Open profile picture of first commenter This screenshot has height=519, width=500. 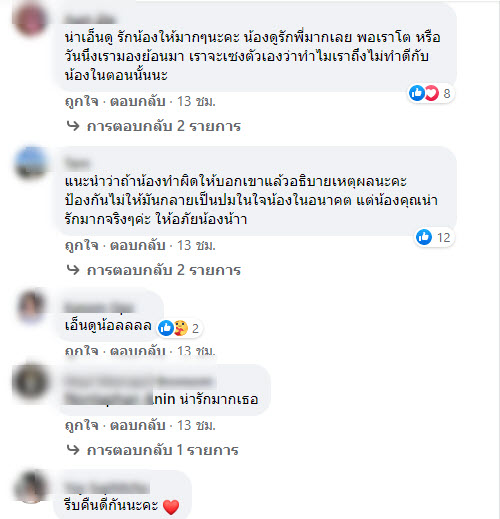tap(30, 20)
